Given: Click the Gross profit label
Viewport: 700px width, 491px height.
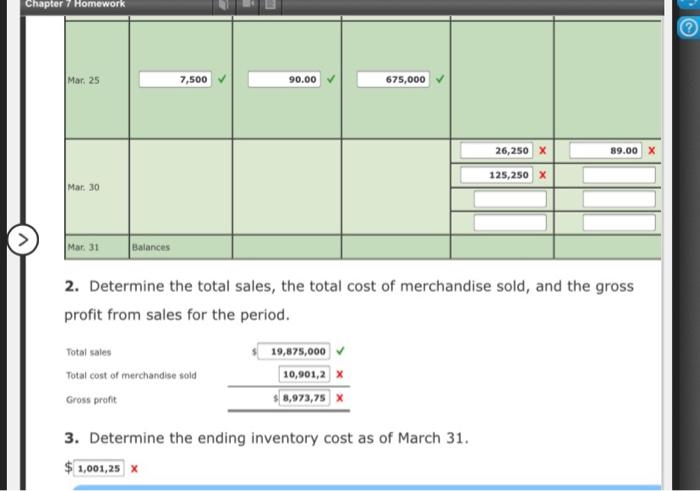Looking at the screenshot, I should [91, 400].
